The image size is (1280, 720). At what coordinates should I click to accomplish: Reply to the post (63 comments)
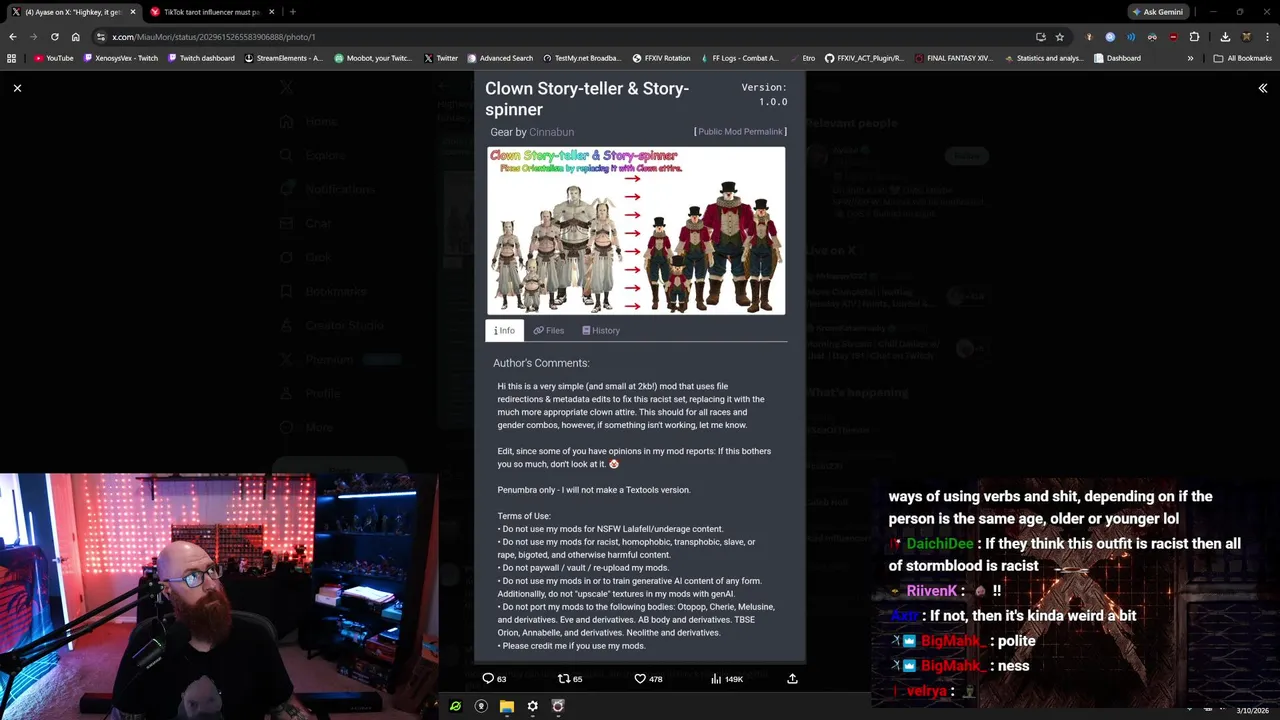point(494,679)
